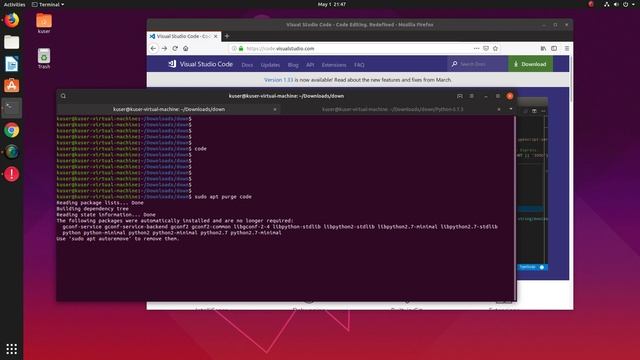Open Firefox page actions three-dot menu
Screen dimensions: 640x360
476,48
